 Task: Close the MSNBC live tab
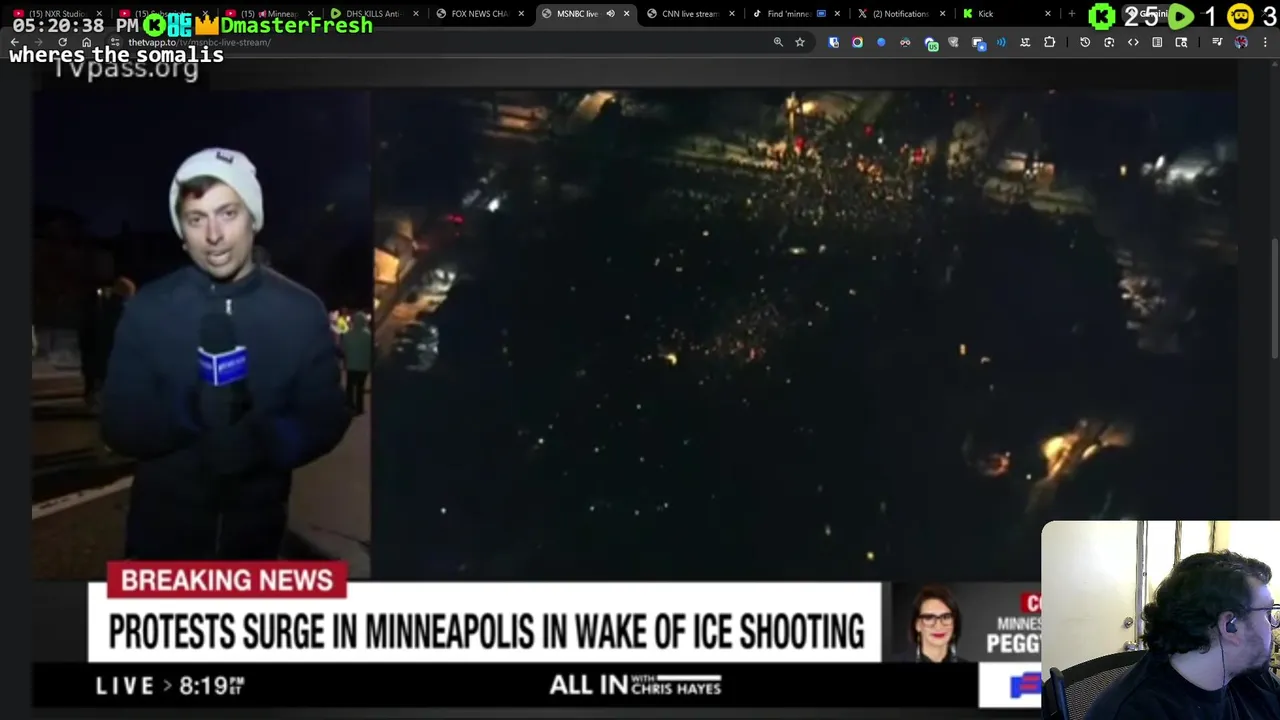[627, 14]
